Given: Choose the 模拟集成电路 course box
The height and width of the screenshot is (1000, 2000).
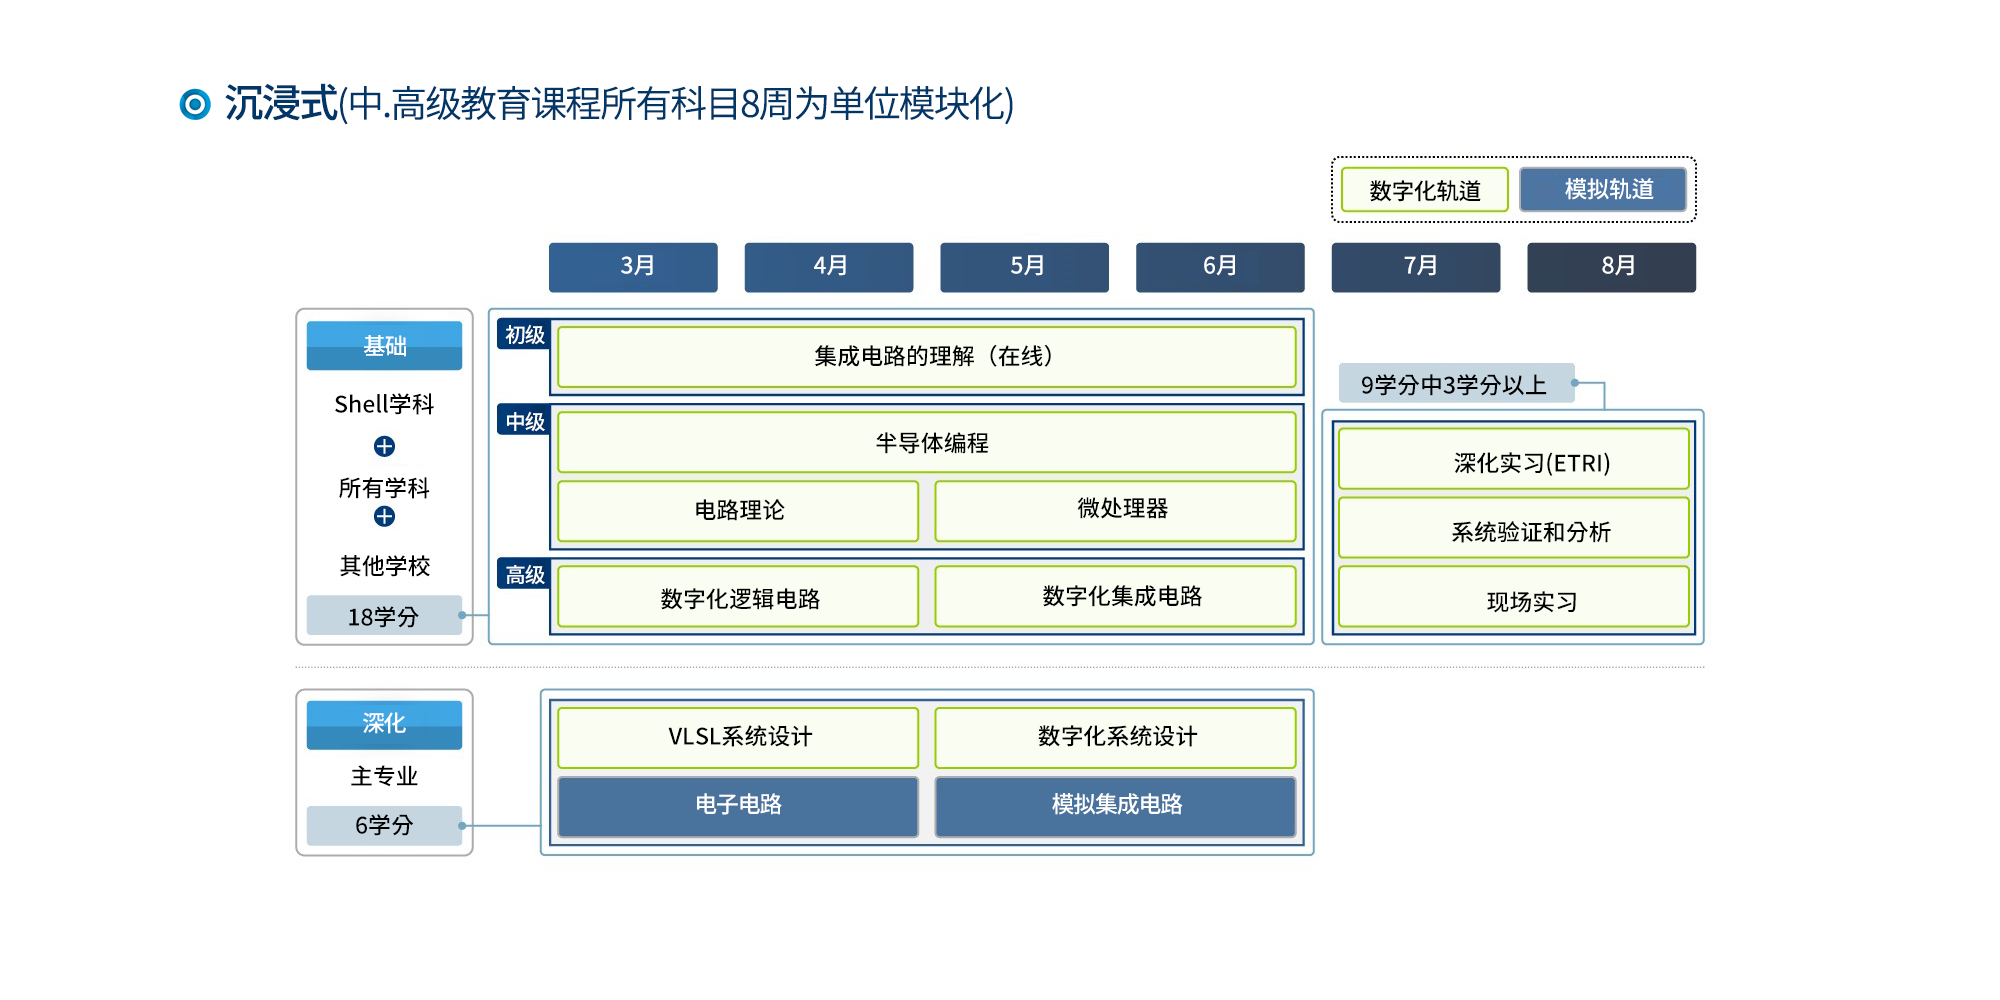Looking at the screenshot, I should 1115,807.
